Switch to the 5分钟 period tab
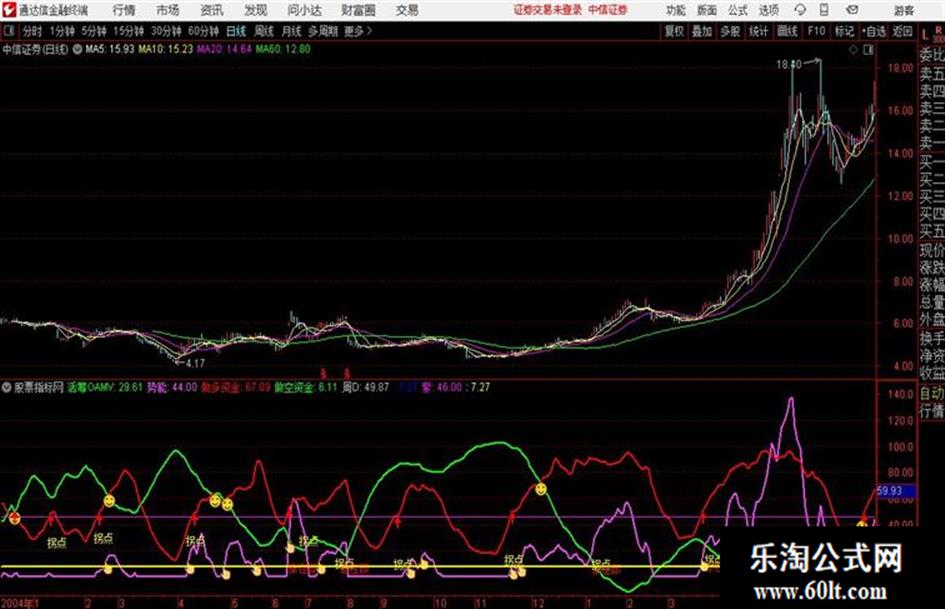Screen dimensions: 945x609 point(94,31)
